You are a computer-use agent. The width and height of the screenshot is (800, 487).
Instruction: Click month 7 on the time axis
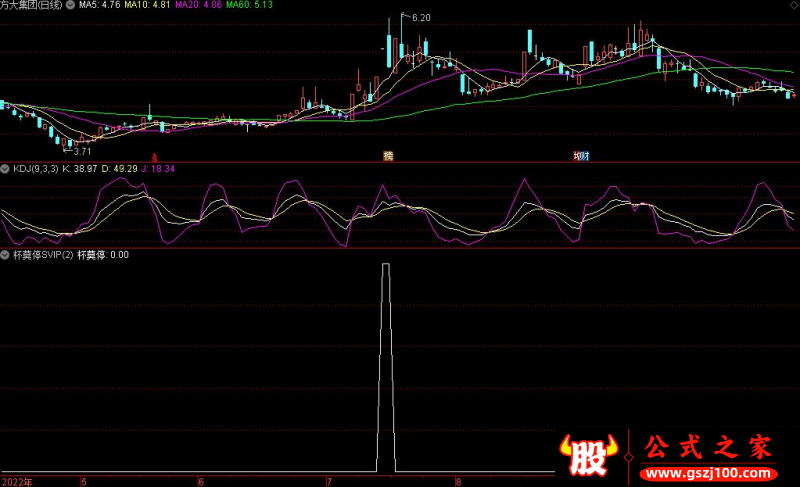[x=328, y=481]
